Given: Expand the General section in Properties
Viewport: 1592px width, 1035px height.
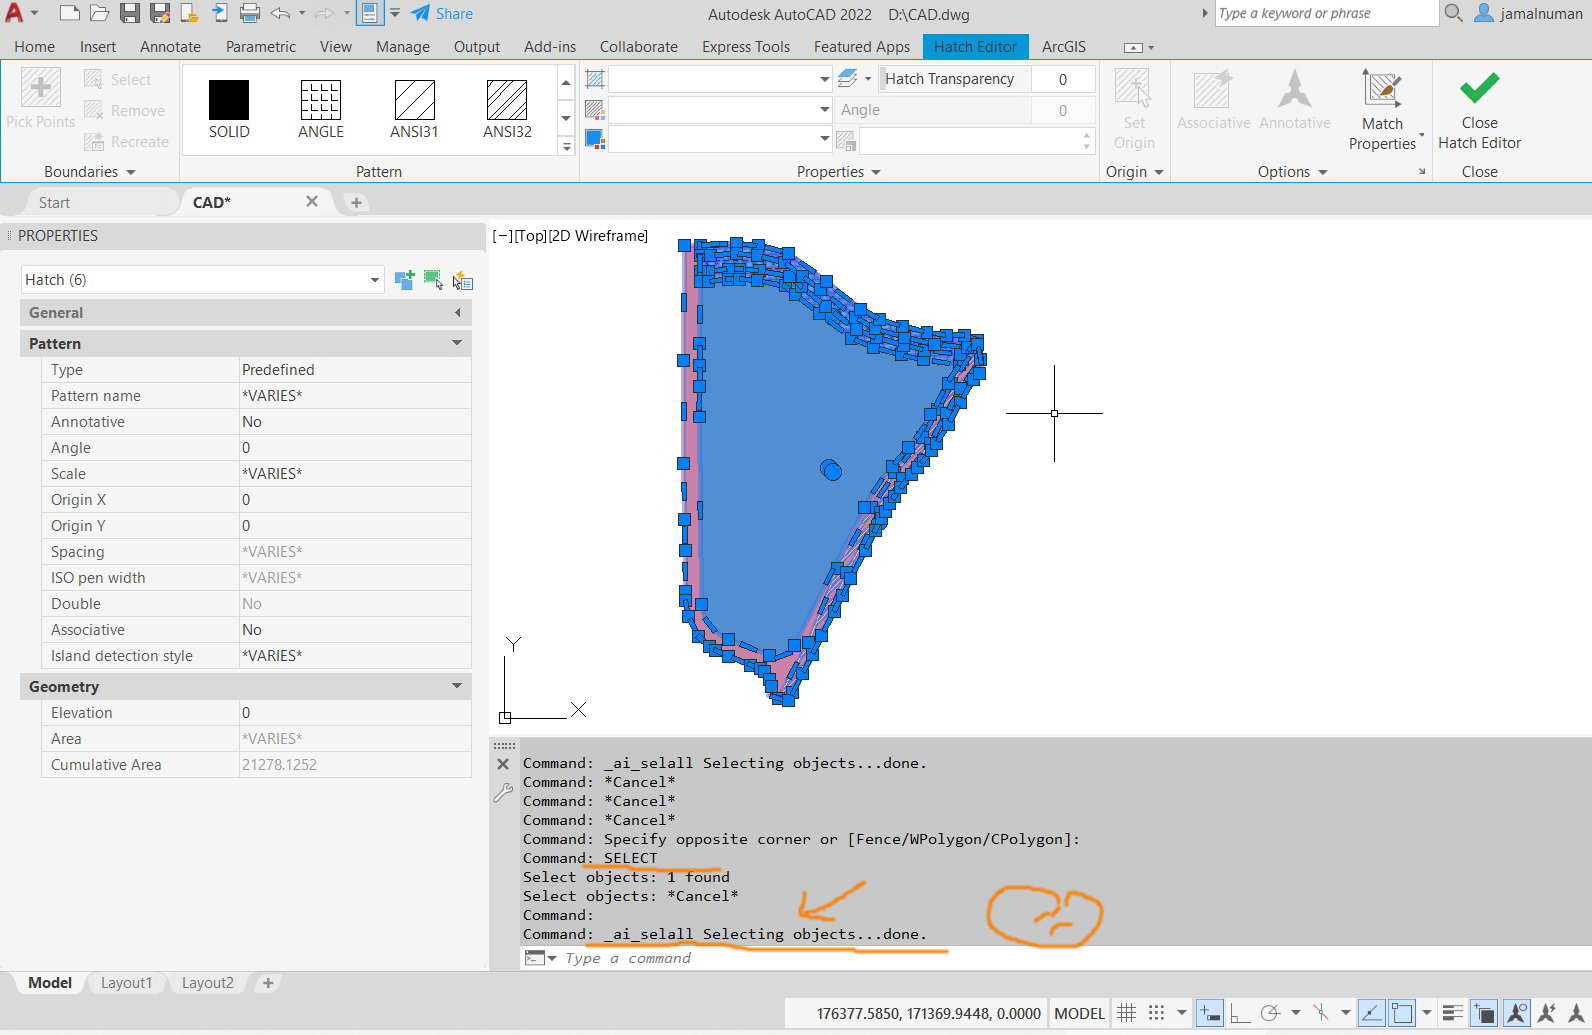Looking at the screenshot, I should [x=457, y=313].
